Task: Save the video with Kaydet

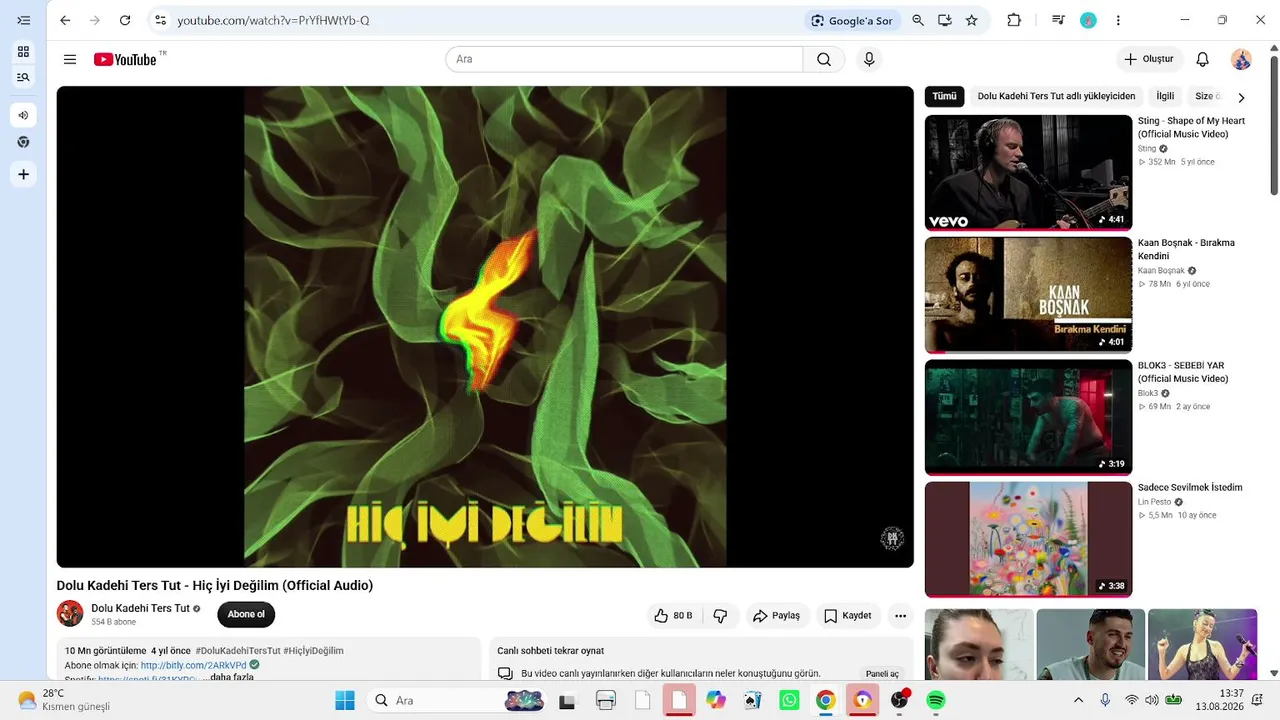Action: pos(848,616)
